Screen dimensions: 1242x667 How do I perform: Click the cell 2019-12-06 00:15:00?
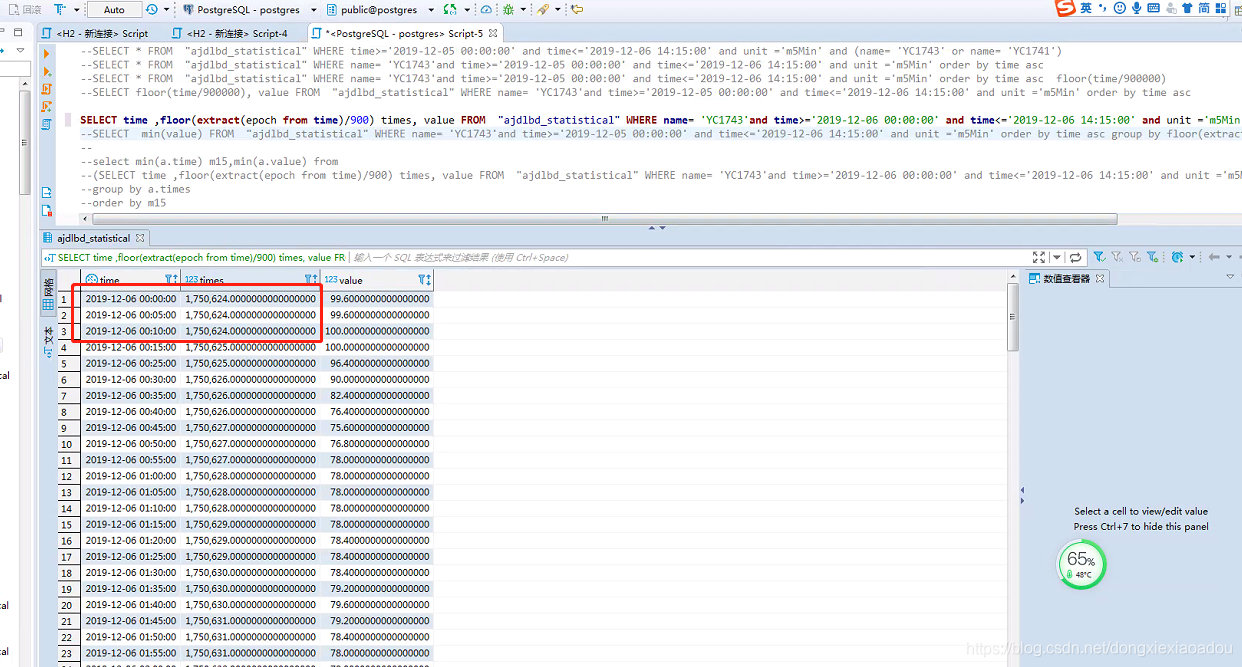coord(131,347)
